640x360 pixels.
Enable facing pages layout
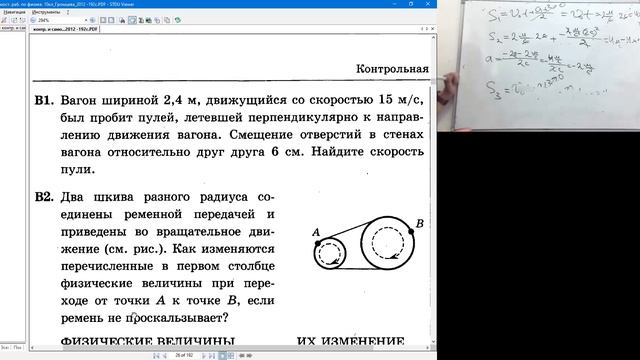pos(231,356)
